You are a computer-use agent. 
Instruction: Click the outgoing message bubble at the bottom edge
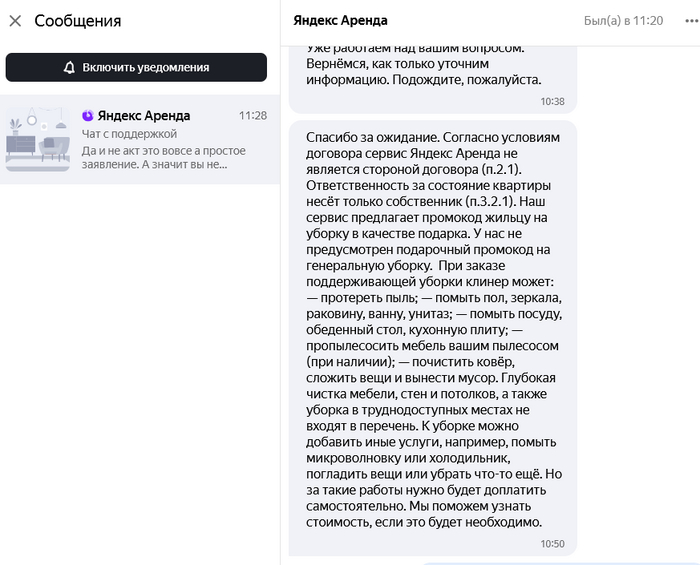coord(560,562)
